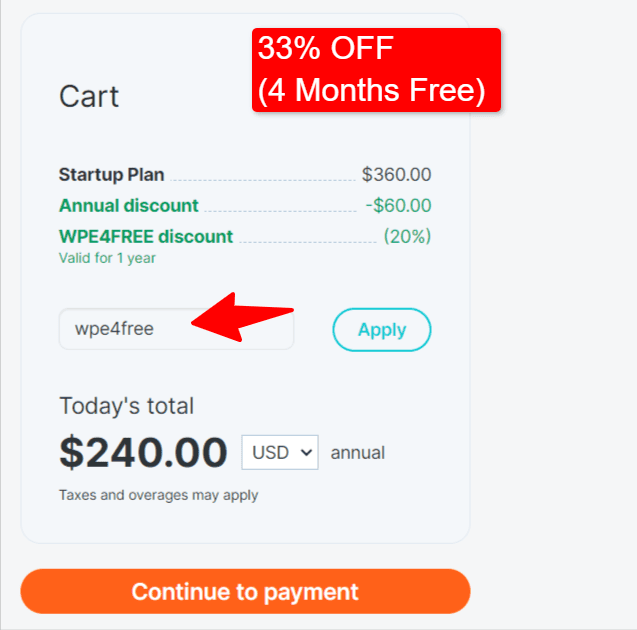Click the Today's total label
Screen dimensions: 637x630
(127, 406)
